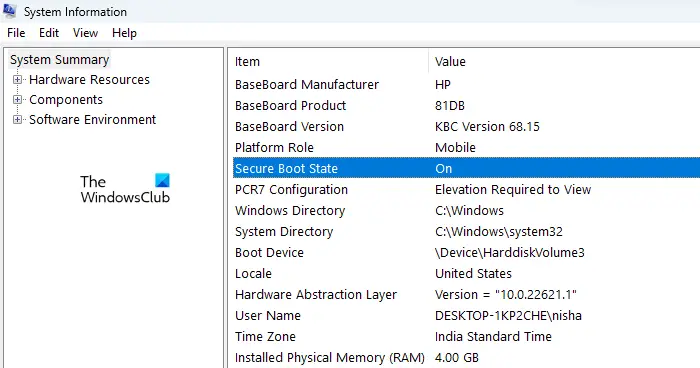The height and width of the screenshot is (368, 700).
Task: Click the value 4.00 GB
Action: pos(457,358)
